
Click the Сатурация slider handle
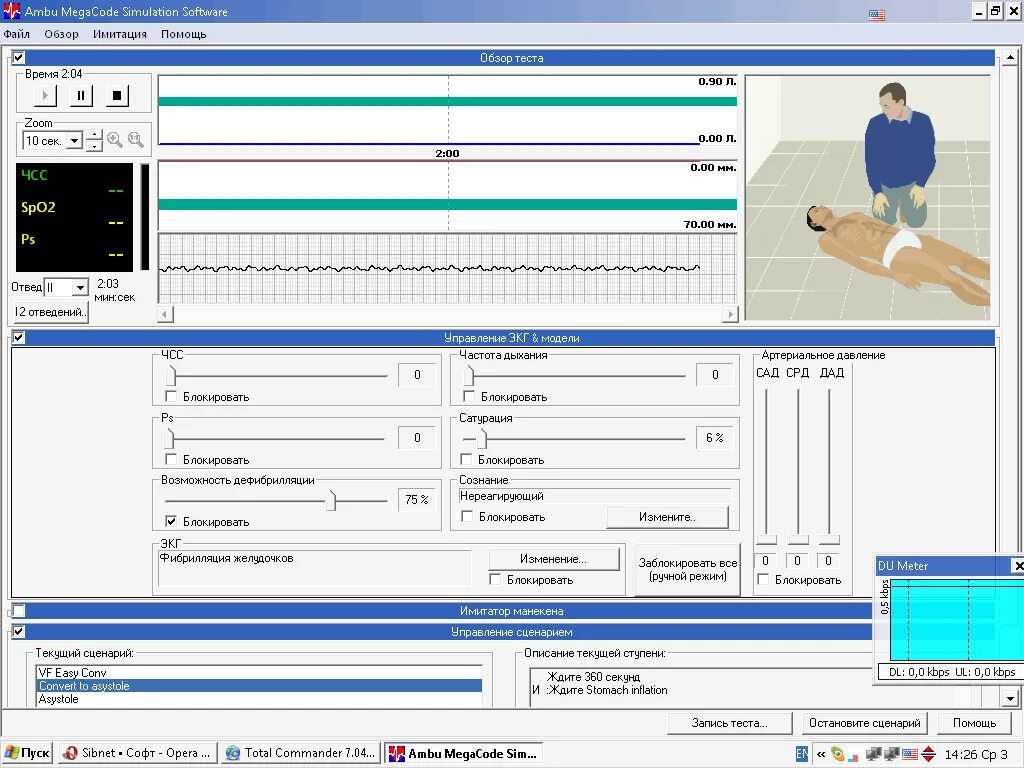point(482,438)
